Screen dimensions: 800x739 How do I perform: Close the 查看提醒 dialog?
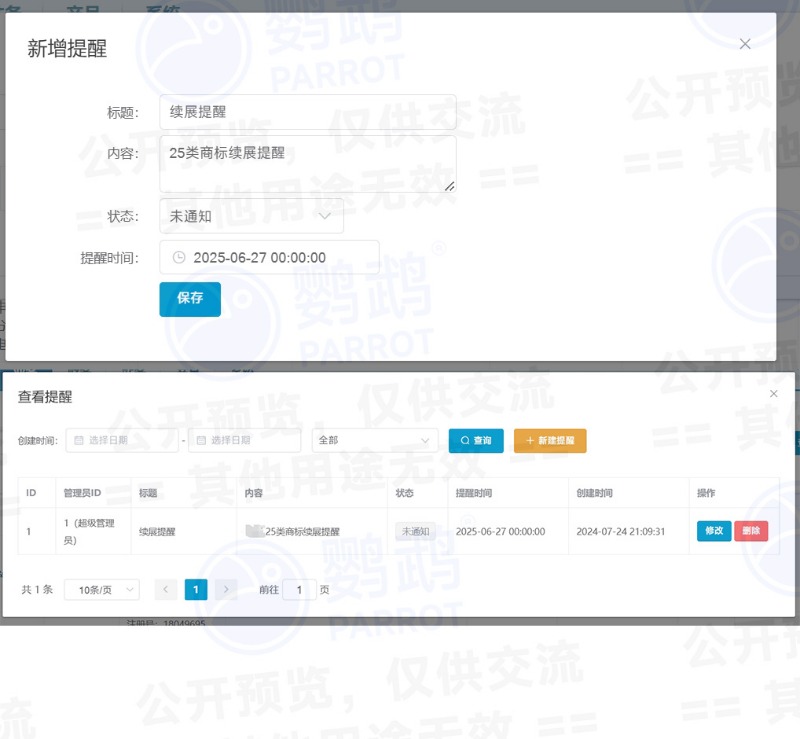coord(773,394)
